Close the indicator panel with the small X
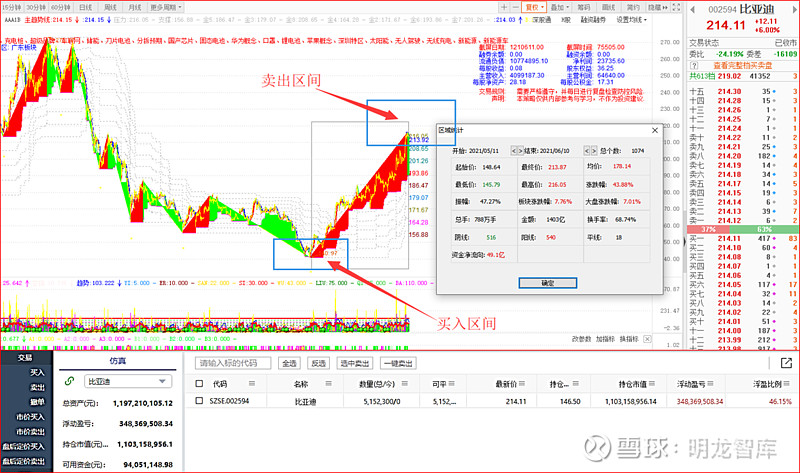This screenshot has height=473, width=800. click(x=647, y=339)
